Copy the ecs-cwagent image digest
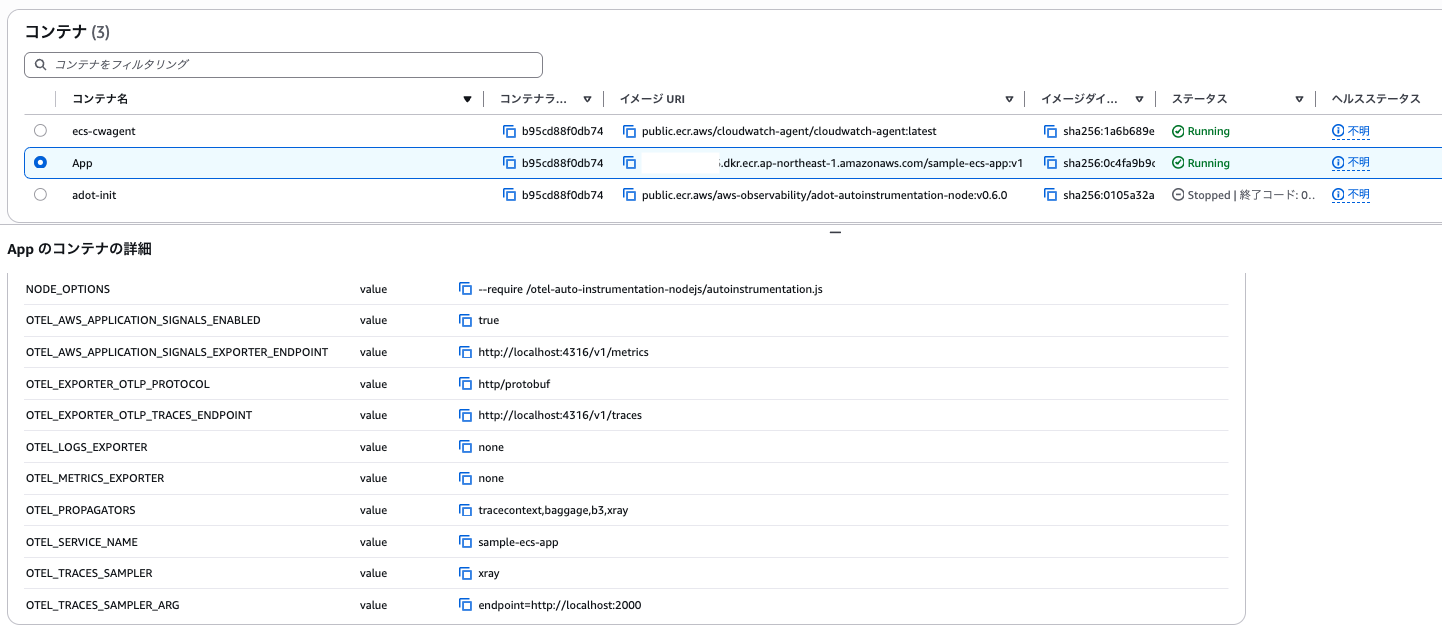 coord(1050,131)
